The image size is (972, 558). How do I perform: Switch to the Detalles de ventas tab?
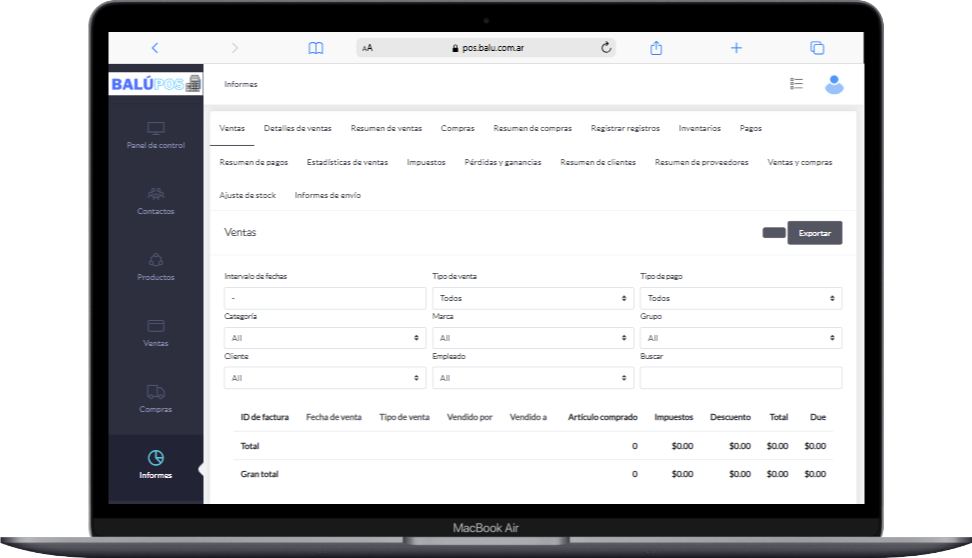pos(297,129)
